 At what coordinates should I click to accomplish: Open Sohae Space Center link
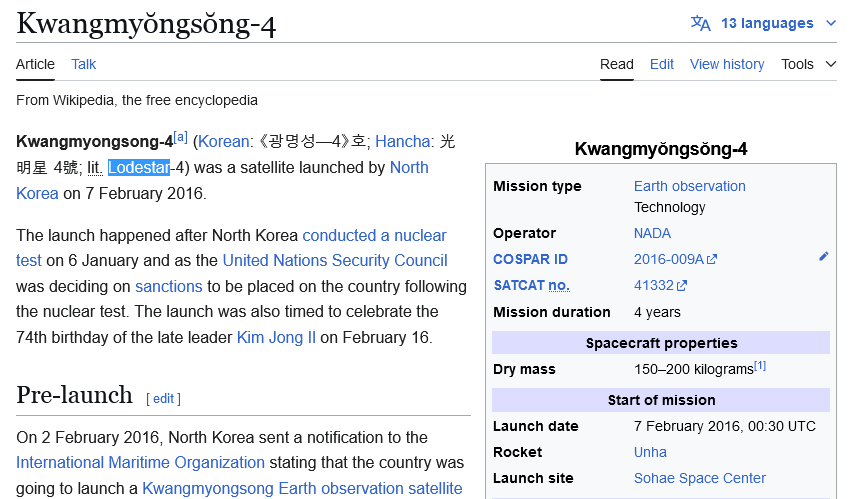(x=700, y=478)
